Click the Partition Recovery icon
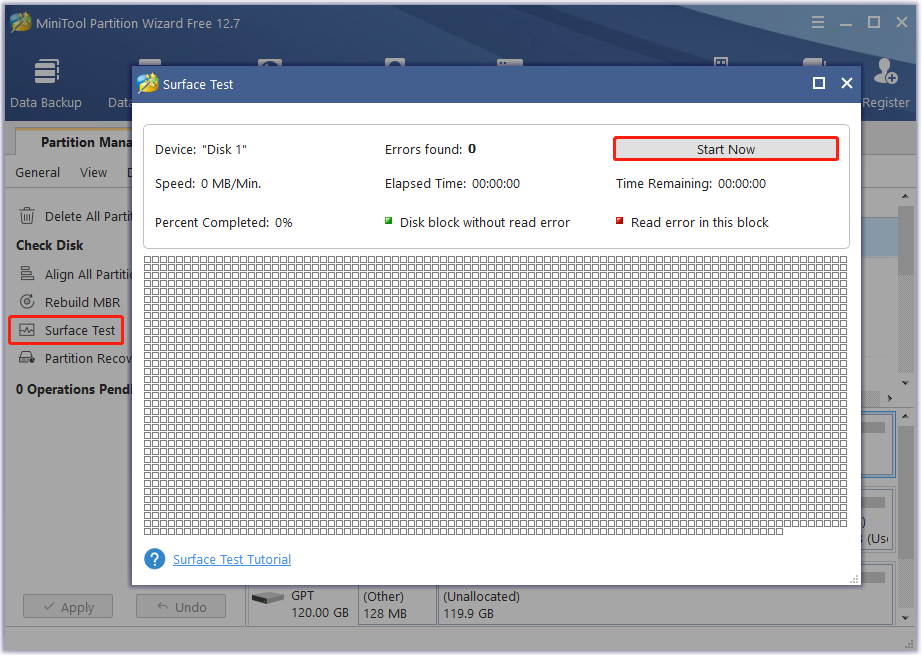The image size is (922, 656). (27, 357)
